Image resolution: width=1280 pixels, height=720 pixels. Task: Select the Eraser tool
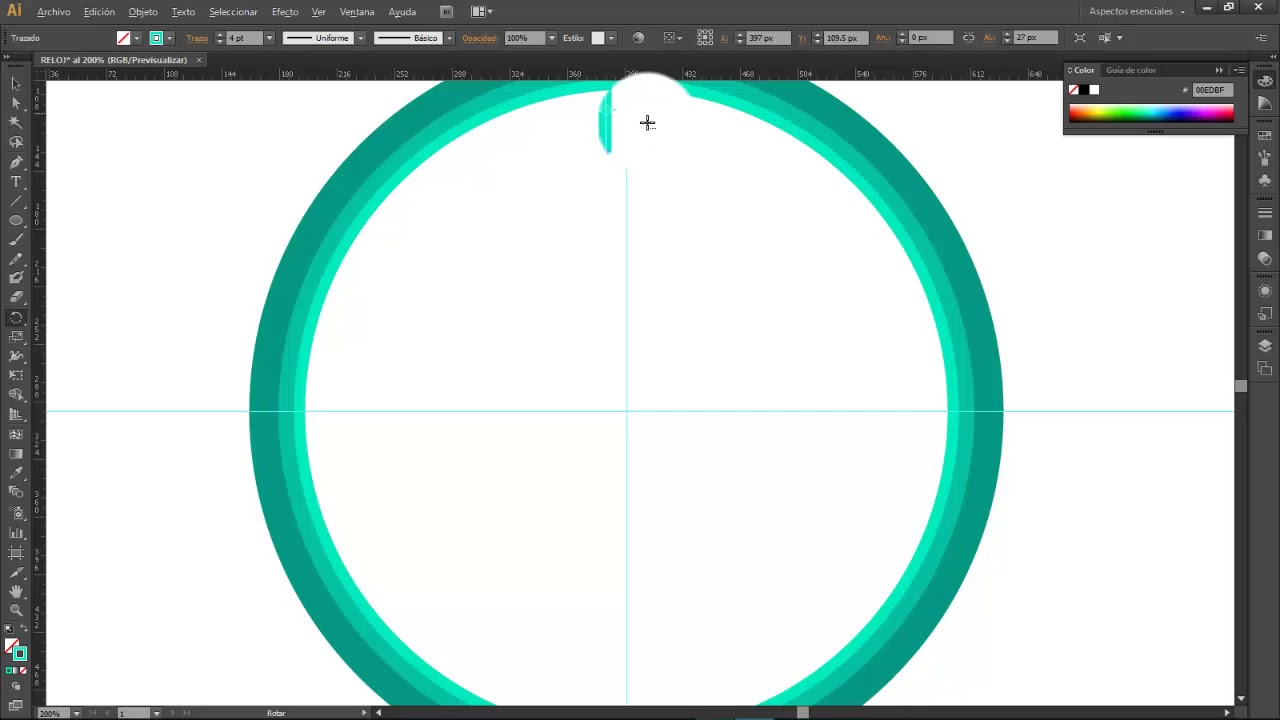point(16,298)
